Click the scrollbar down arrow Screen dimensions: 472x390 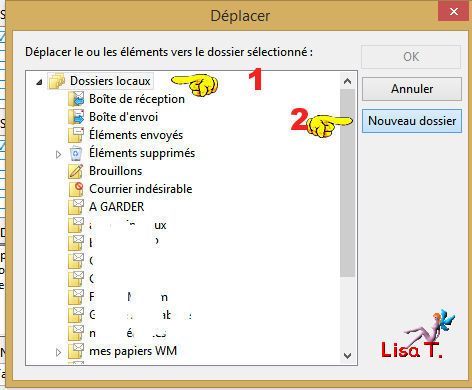pos(347,356)
